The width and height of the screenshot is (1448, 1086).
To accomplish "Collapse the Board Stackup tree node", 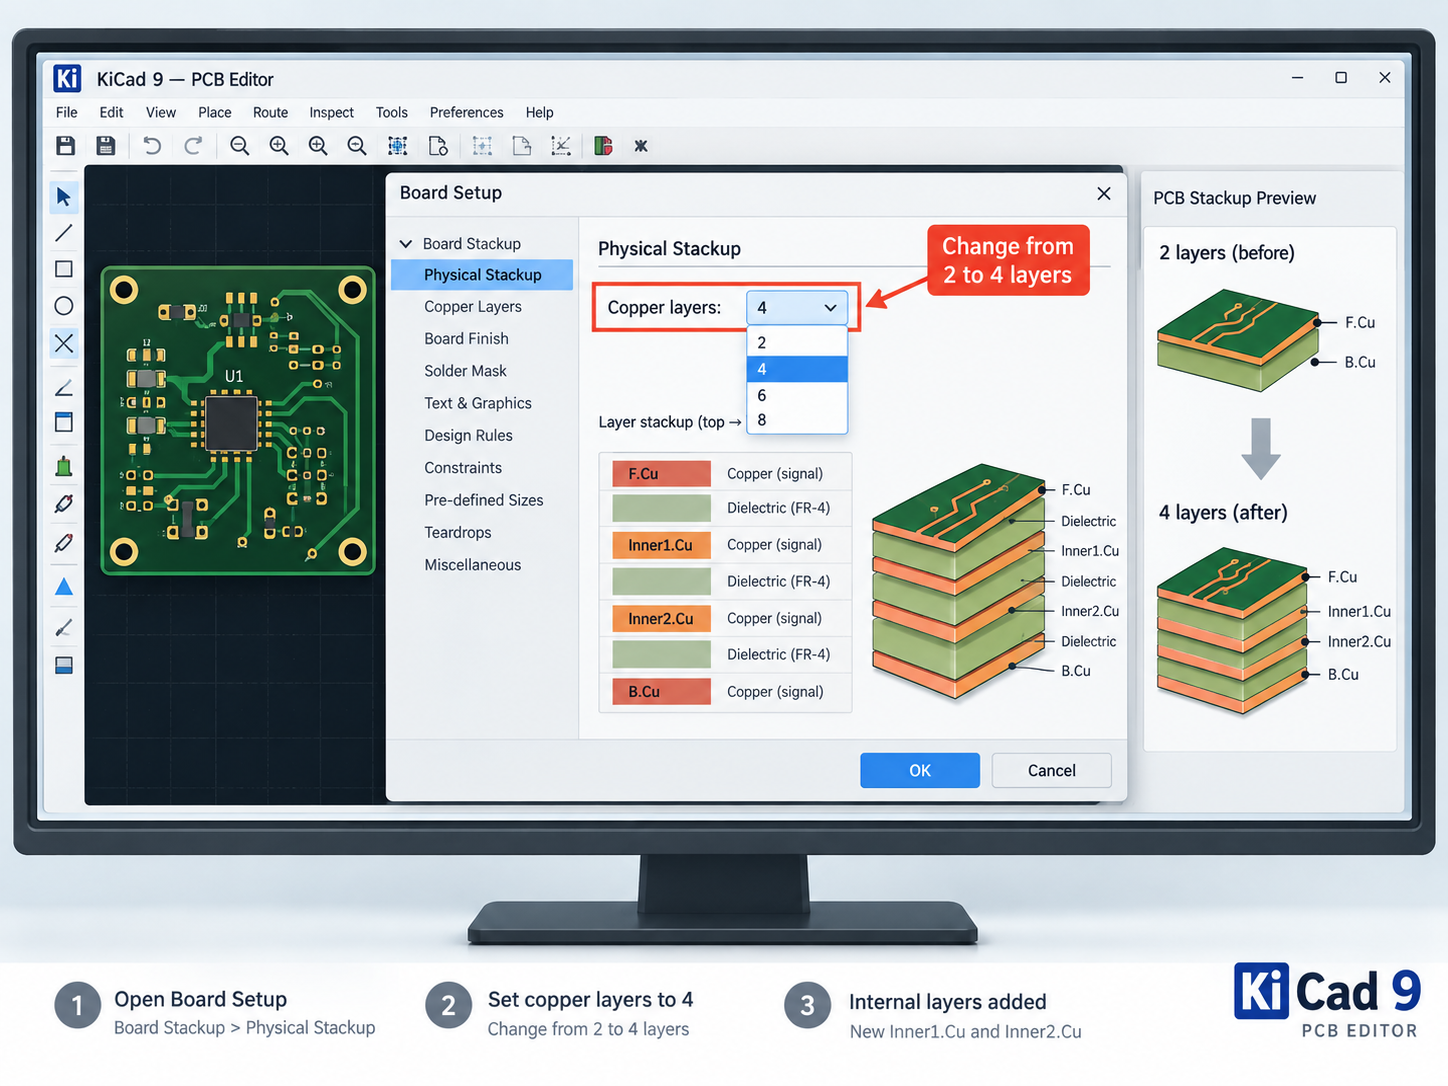I will (406, 244).
